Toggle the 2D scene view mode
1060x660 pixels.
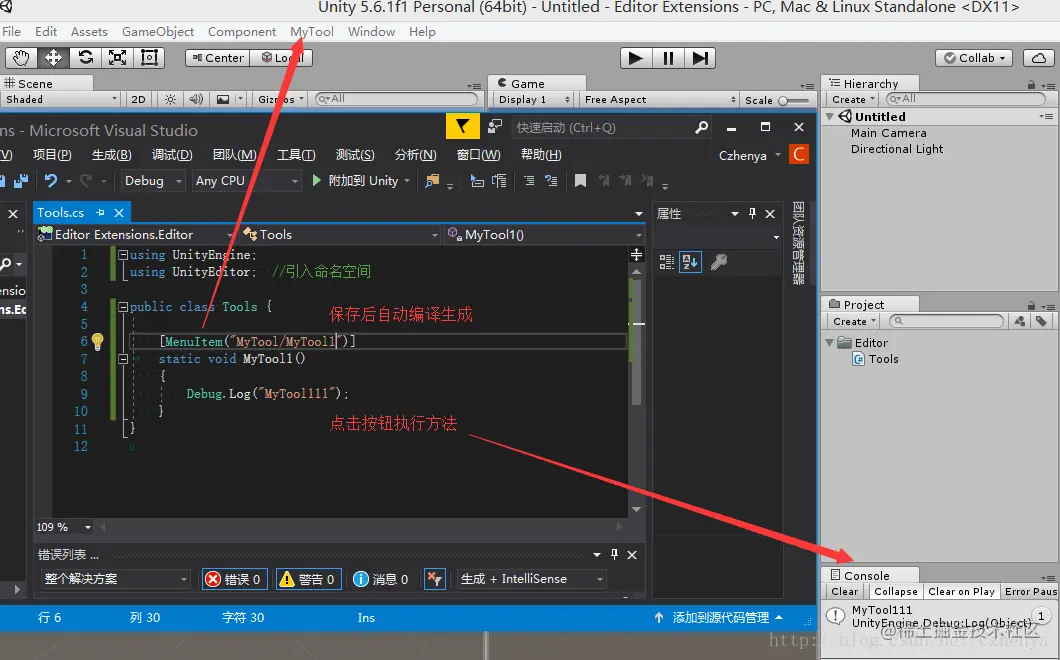(139, 99)
